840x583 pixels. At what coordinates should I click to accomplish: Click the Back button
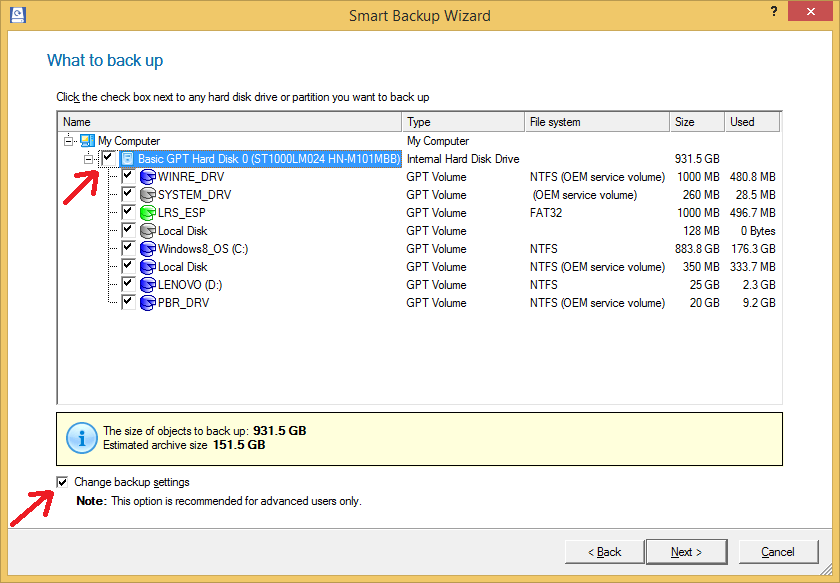coord(604,552)
